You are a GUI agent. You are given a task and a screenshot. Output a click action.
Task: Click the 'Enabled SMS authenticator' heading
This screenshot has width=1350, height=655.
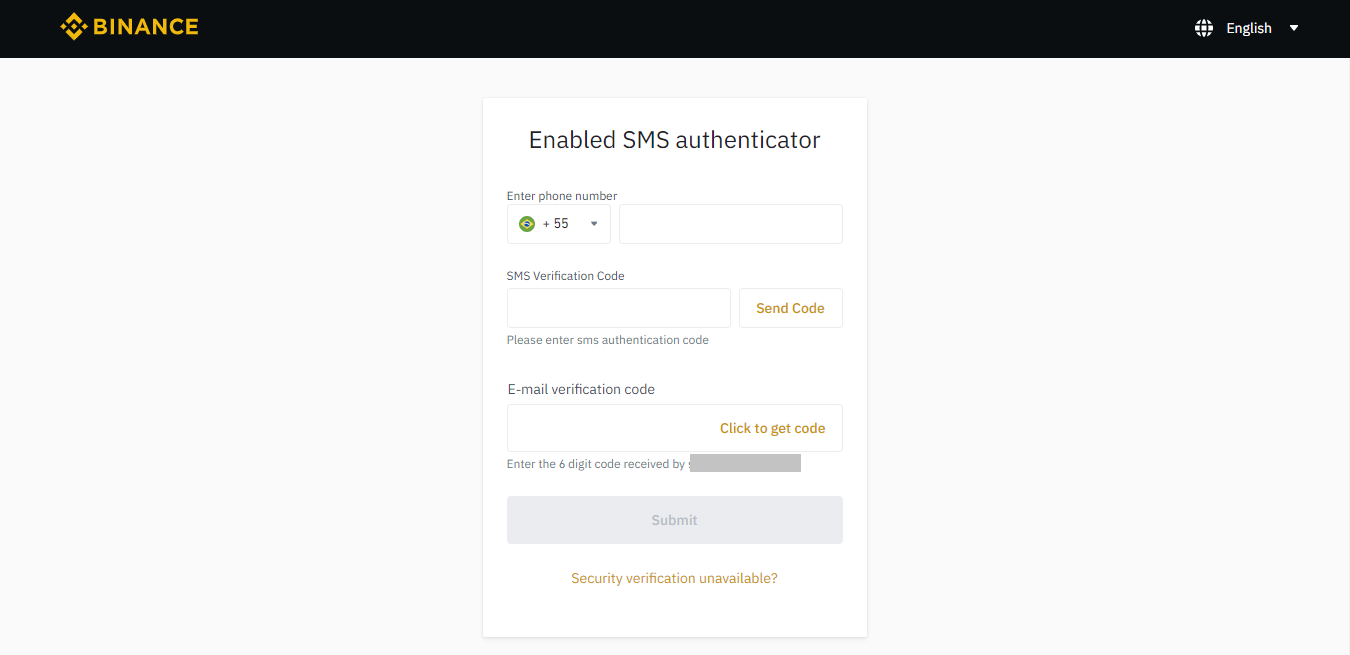coord(674,140)
